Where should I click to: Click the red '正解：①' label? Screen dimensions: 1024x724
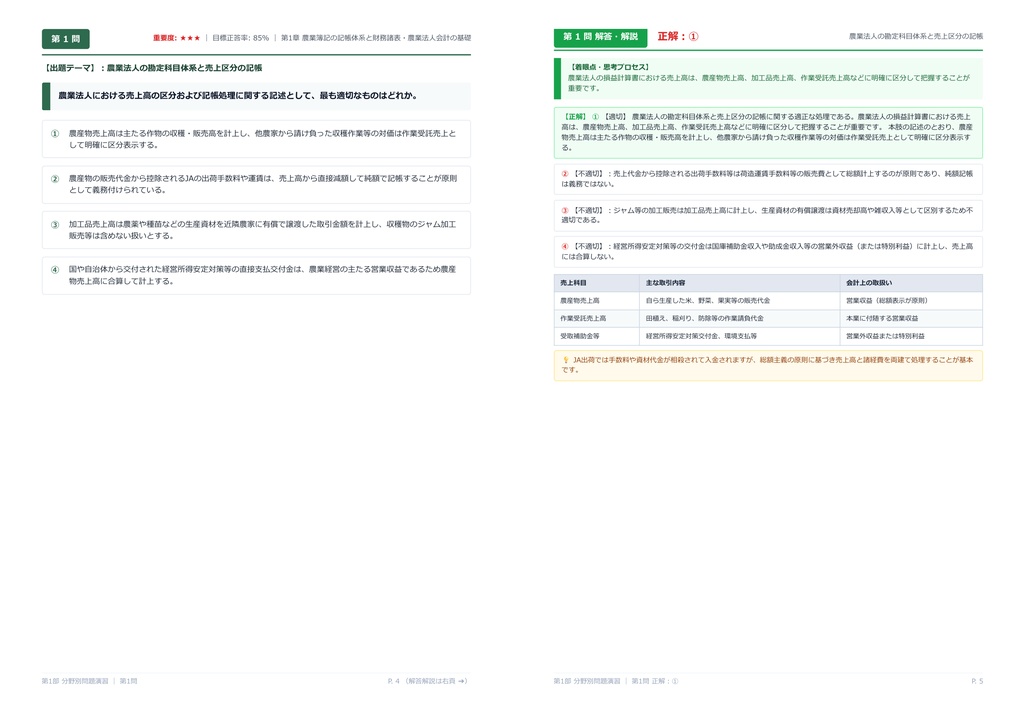point(678,37)
